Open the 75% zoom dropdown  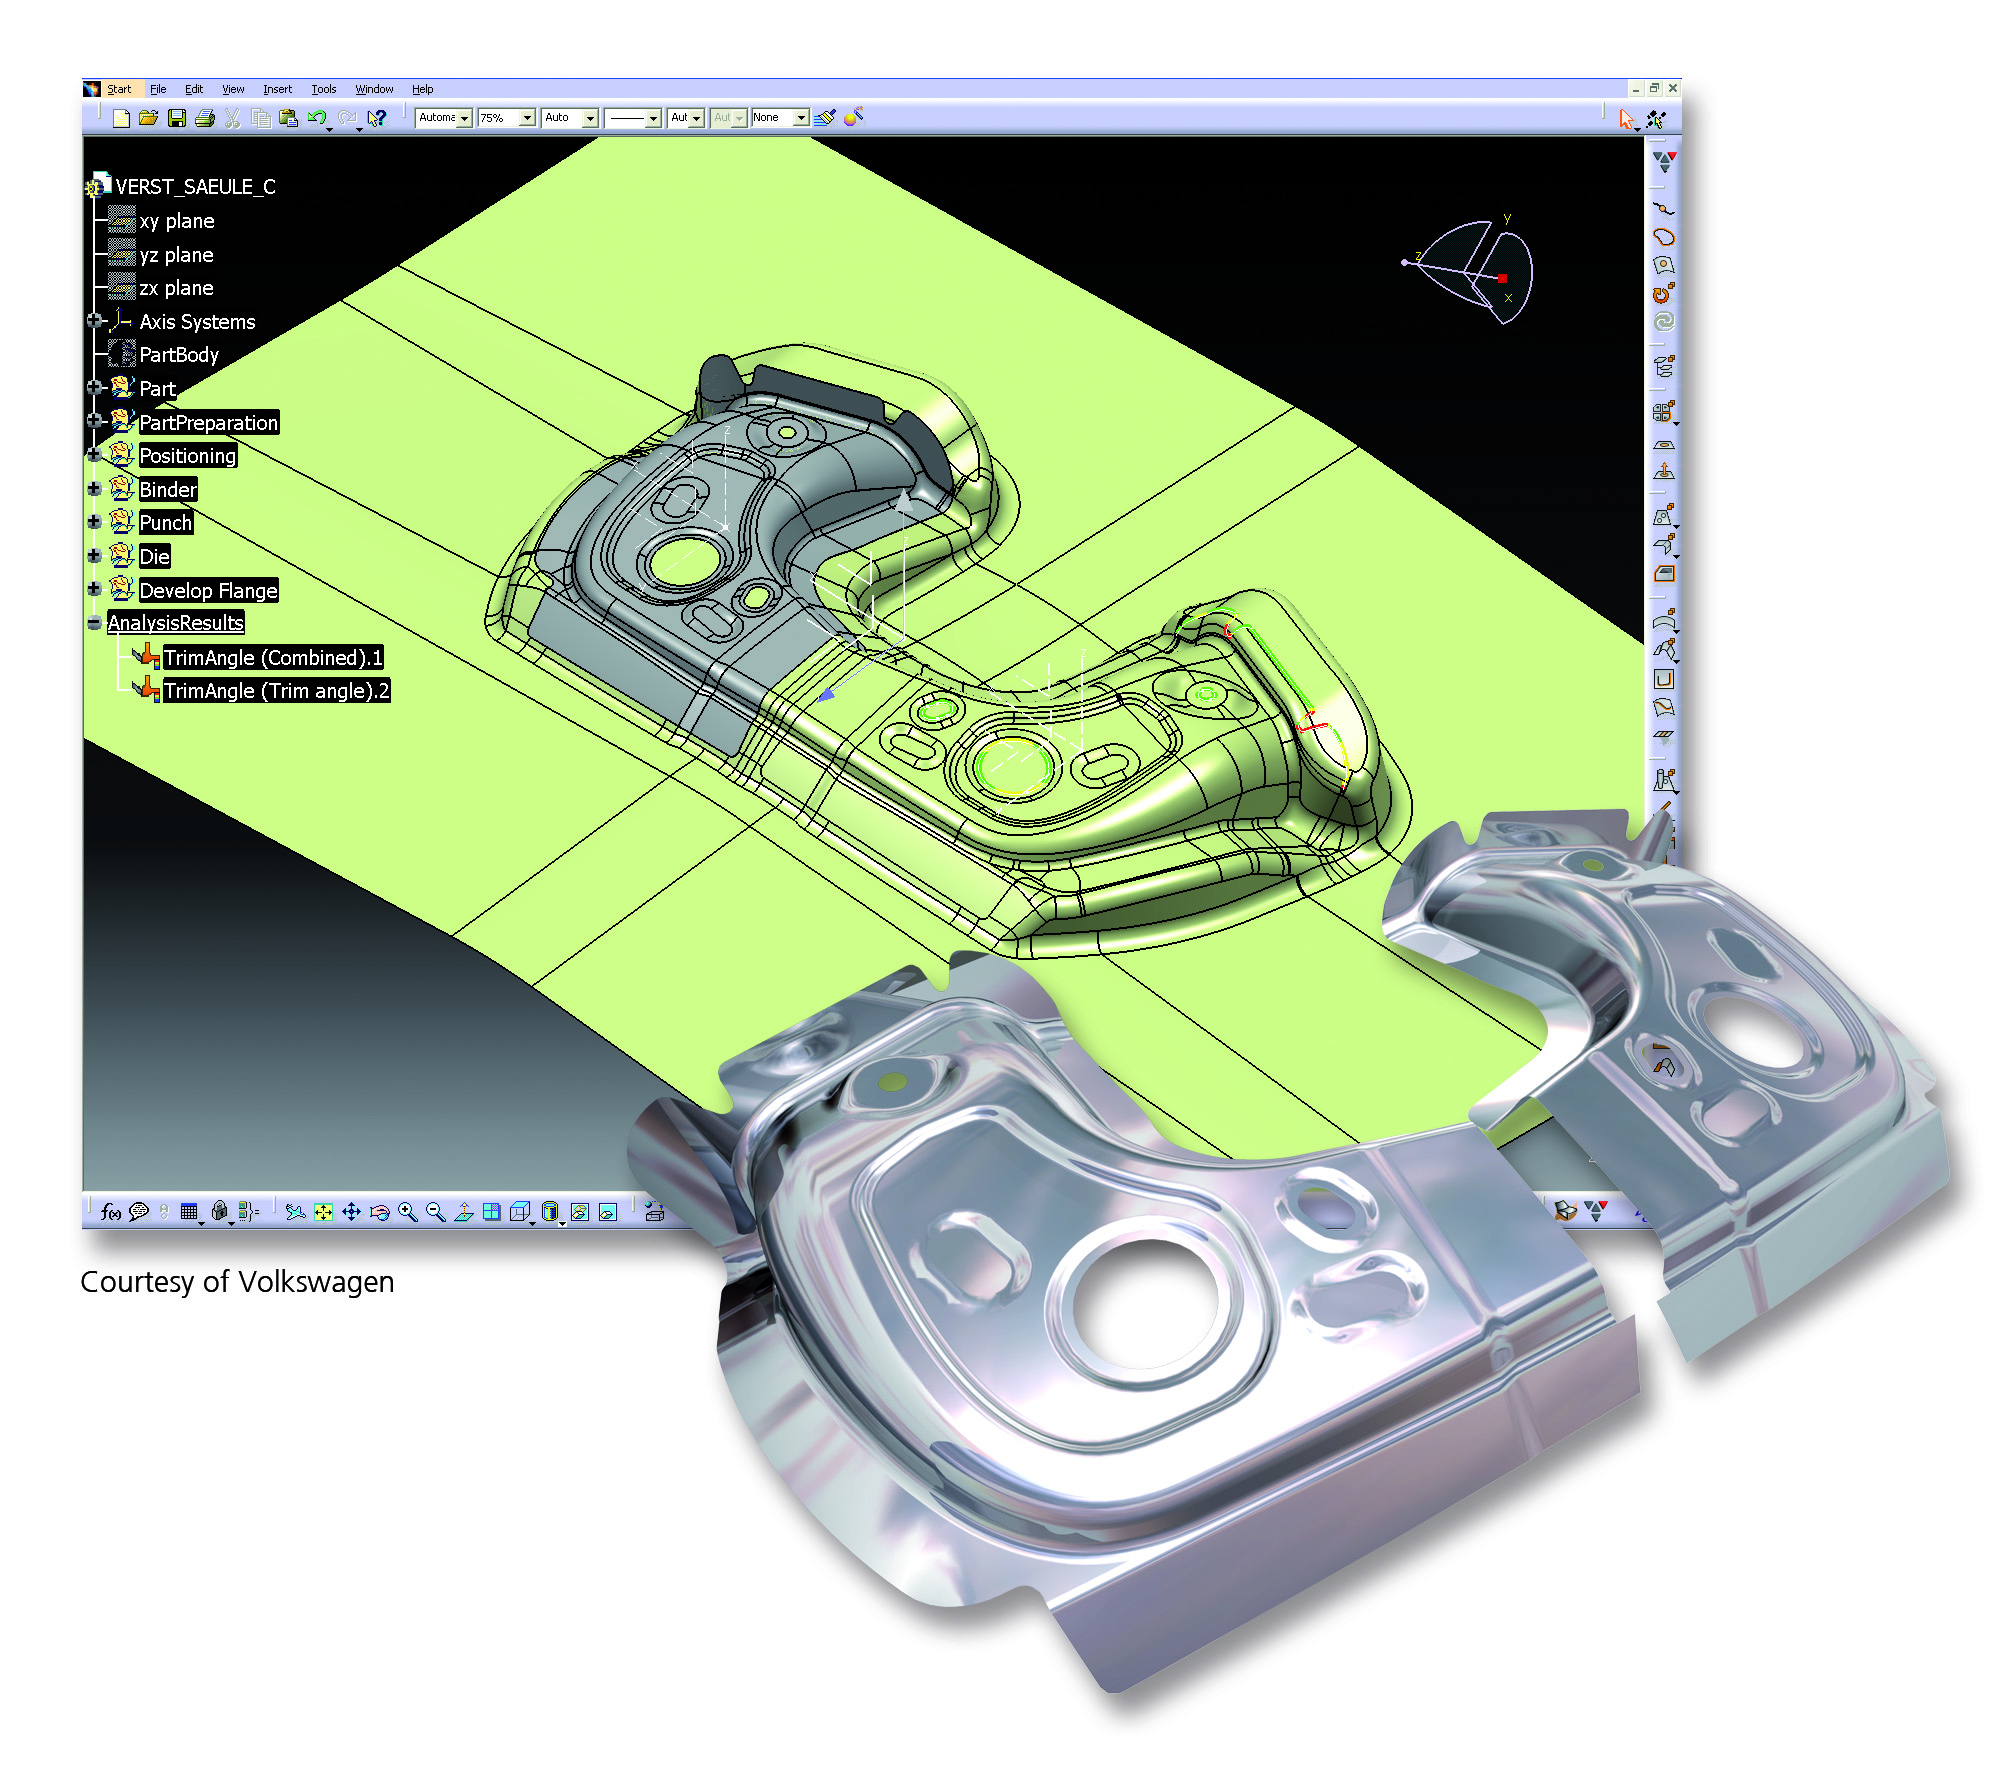click(527, 118)
